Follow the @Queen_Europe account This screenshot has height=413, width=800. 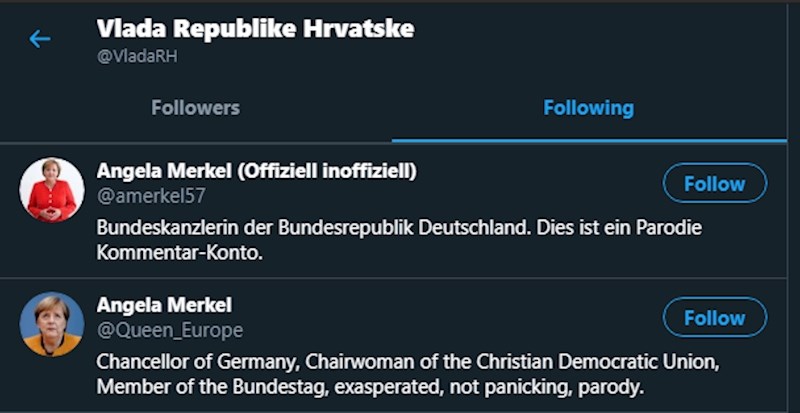[714, 318]
